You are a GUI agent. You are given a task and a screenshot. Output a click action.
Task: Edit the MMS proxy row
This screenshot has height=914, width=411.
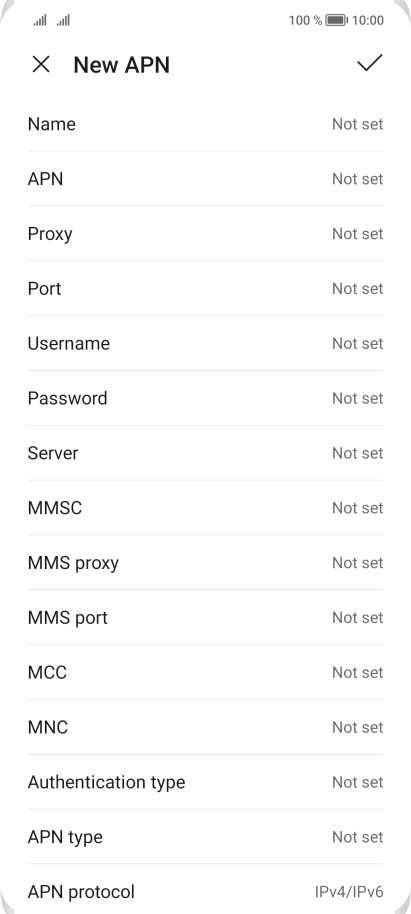pyautogui.click(x=205, y=563)
